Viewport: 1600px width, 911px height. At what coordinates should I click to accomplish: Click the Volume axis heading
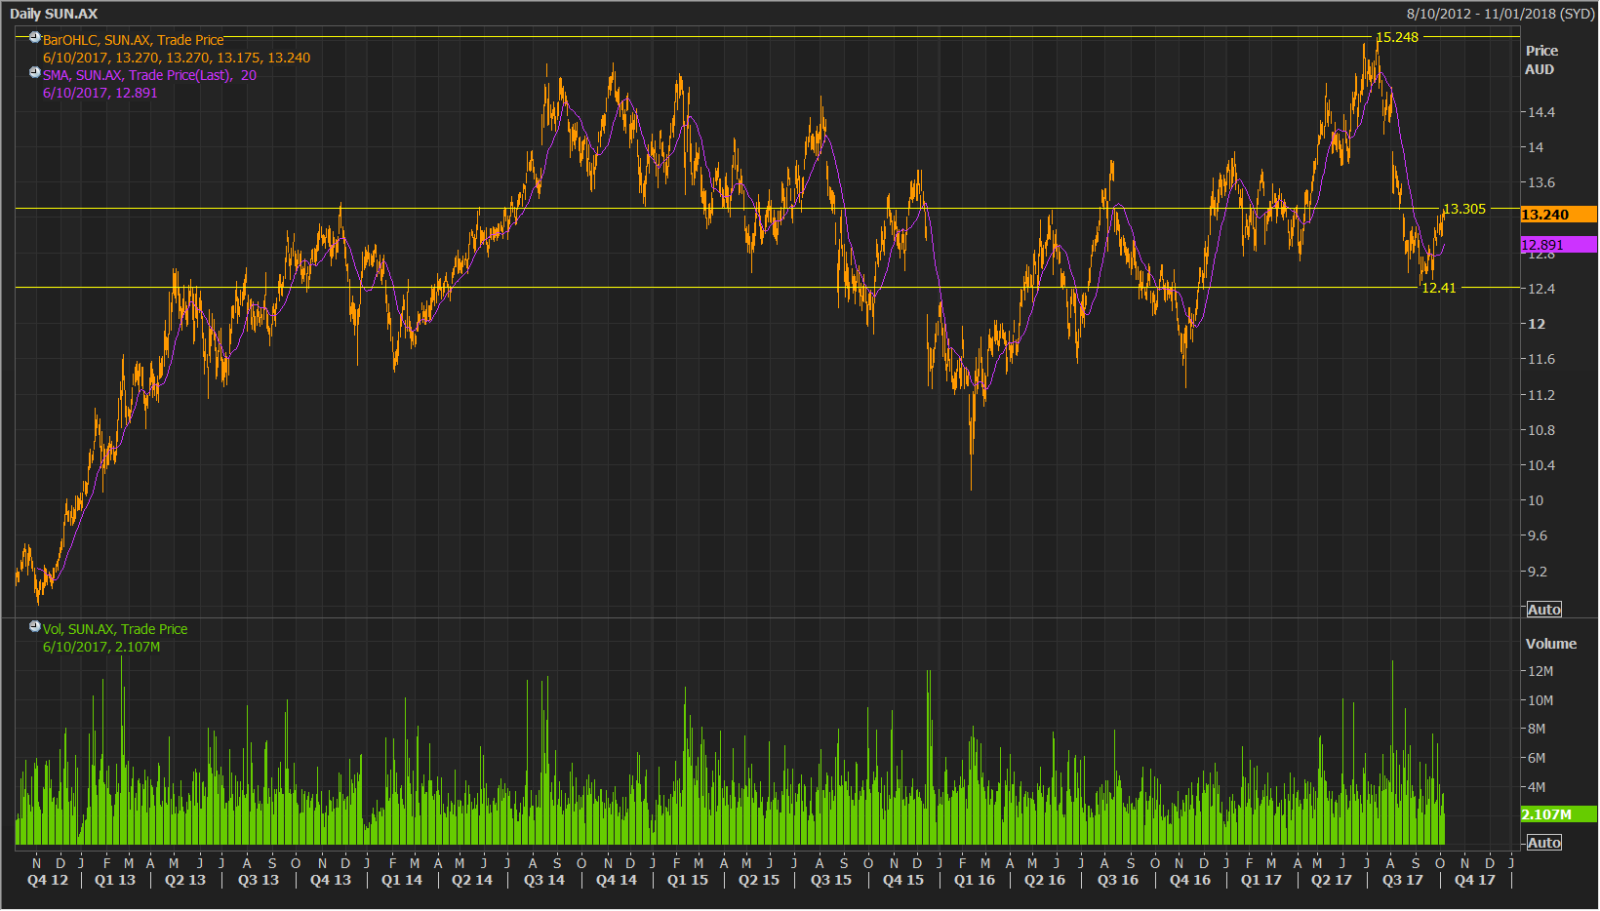[x=1551, y=644]
